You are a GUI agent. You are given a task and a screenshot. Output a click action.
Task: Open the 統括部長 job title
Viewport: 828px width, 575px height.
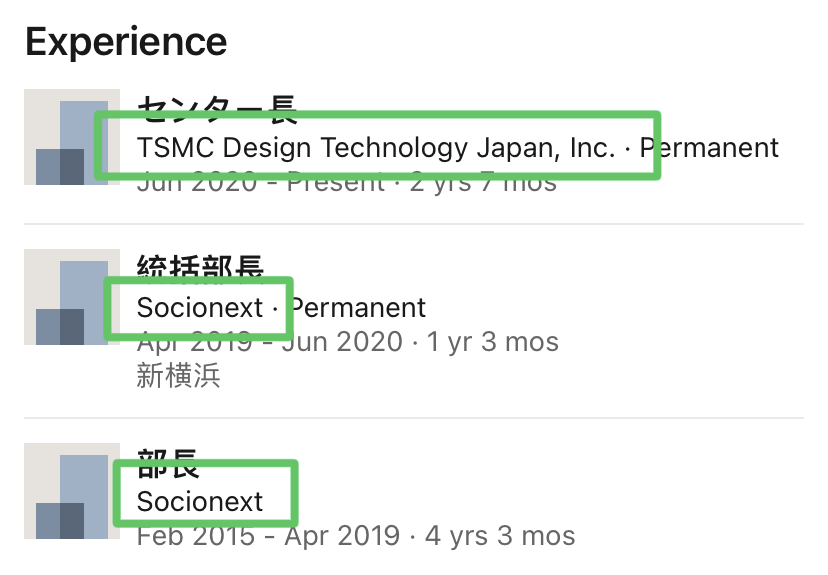tap(200, 268)
